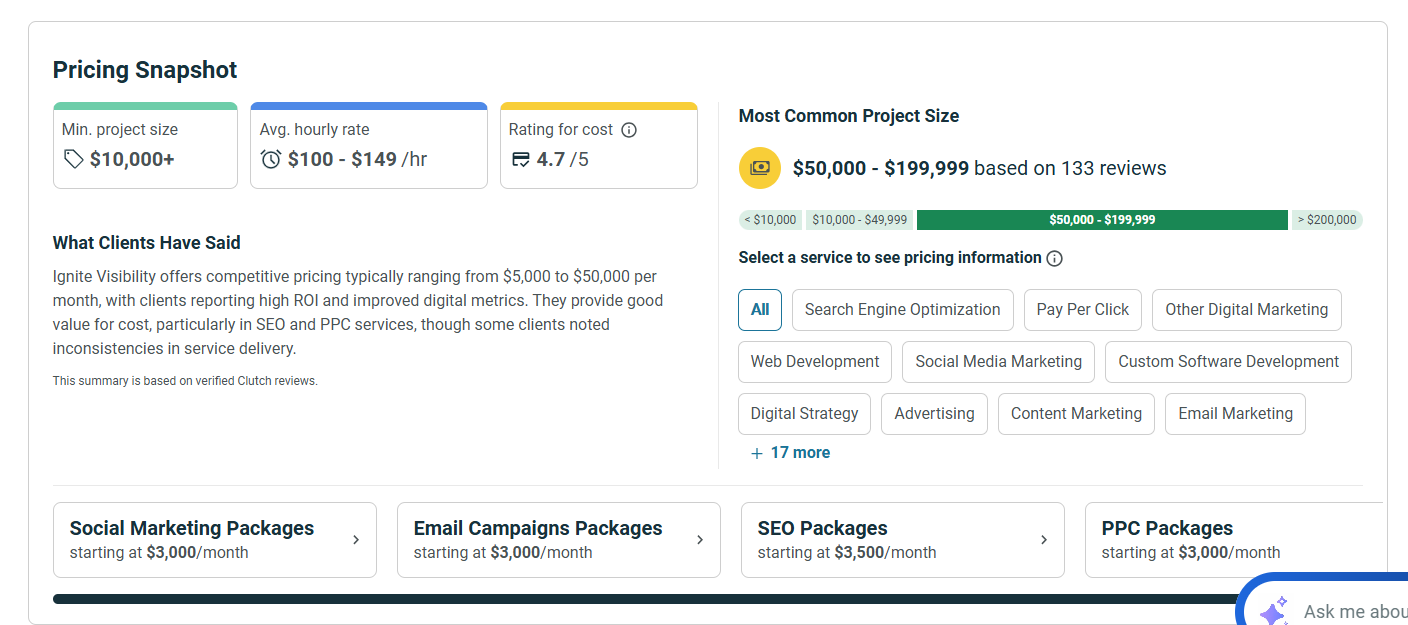
Task: Click the Avg. hourly rate card
Action: (369, 145)
